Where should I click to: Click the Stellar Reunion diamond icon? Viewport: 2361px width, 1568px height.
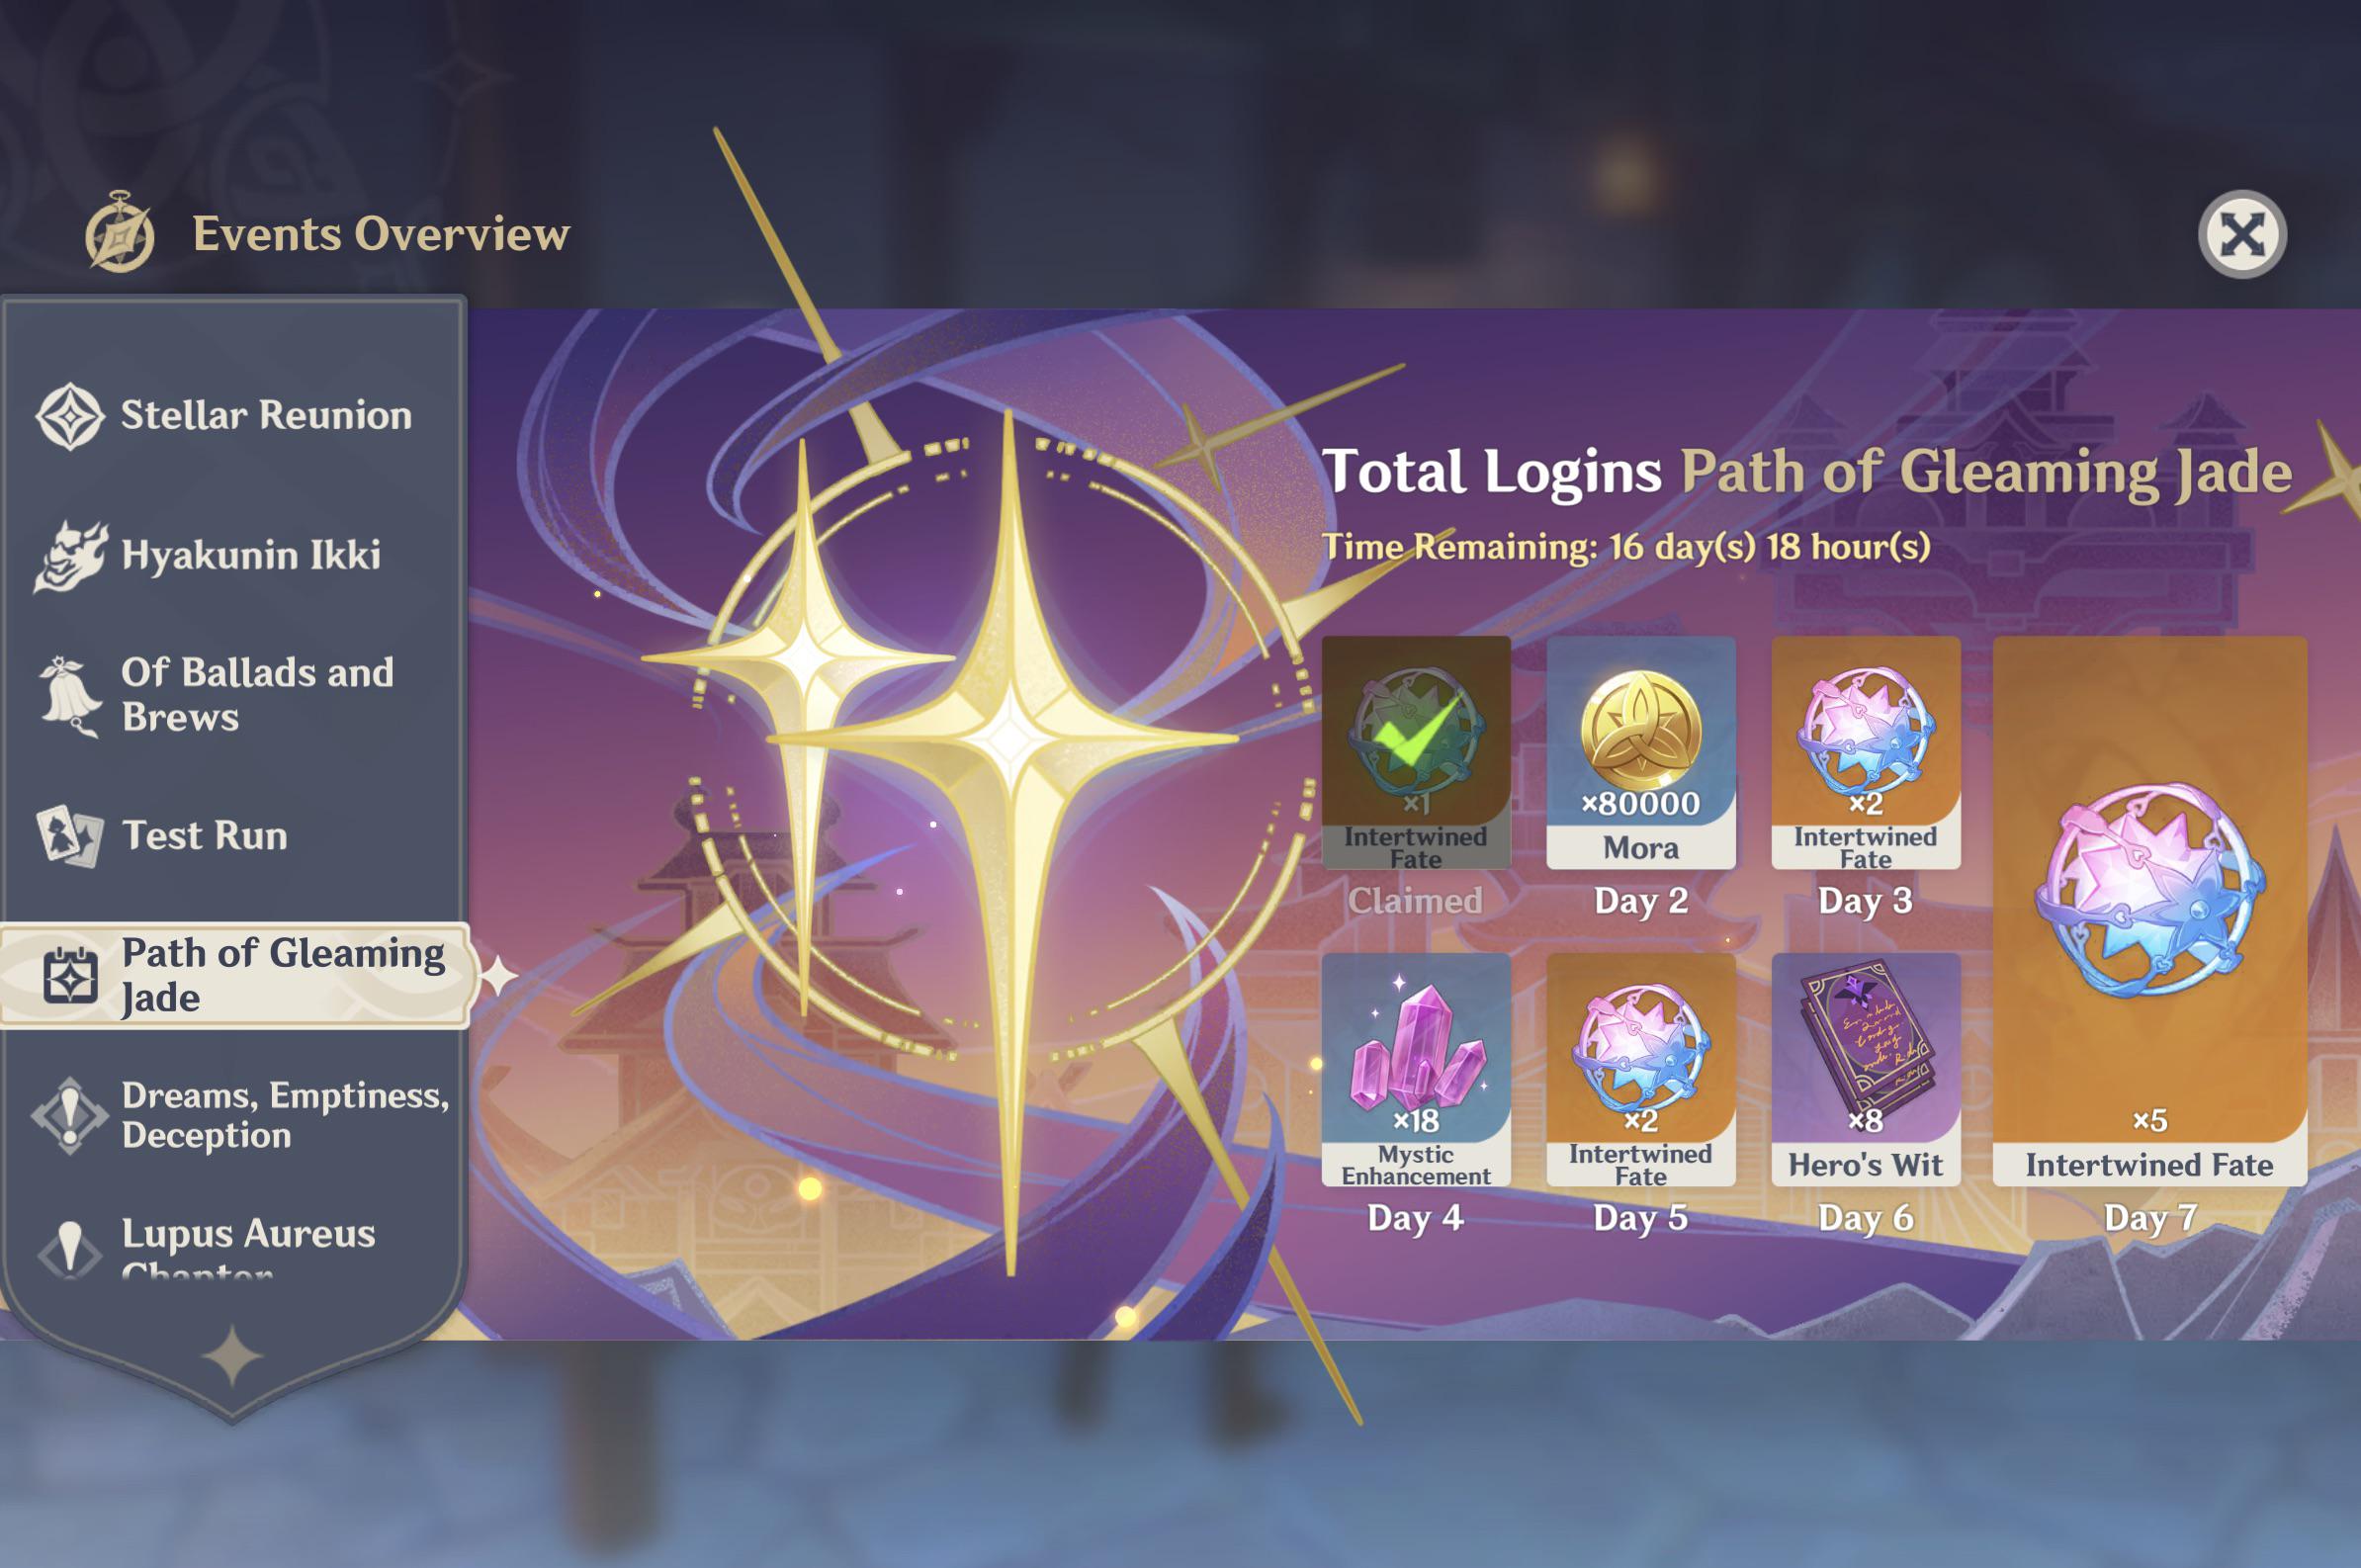tap(69, 415)
